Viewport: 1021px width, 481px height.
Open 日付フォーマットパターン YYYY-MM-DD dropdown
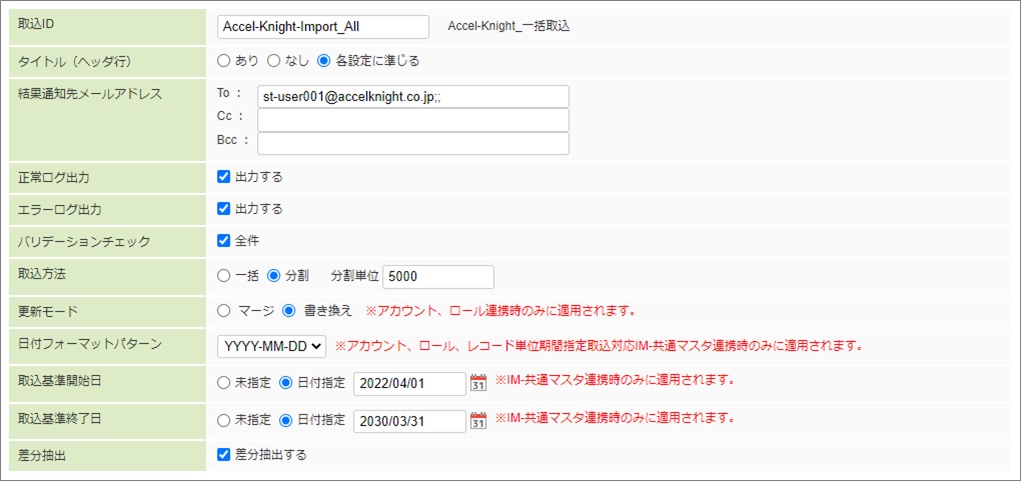click(x=272, y=346)
